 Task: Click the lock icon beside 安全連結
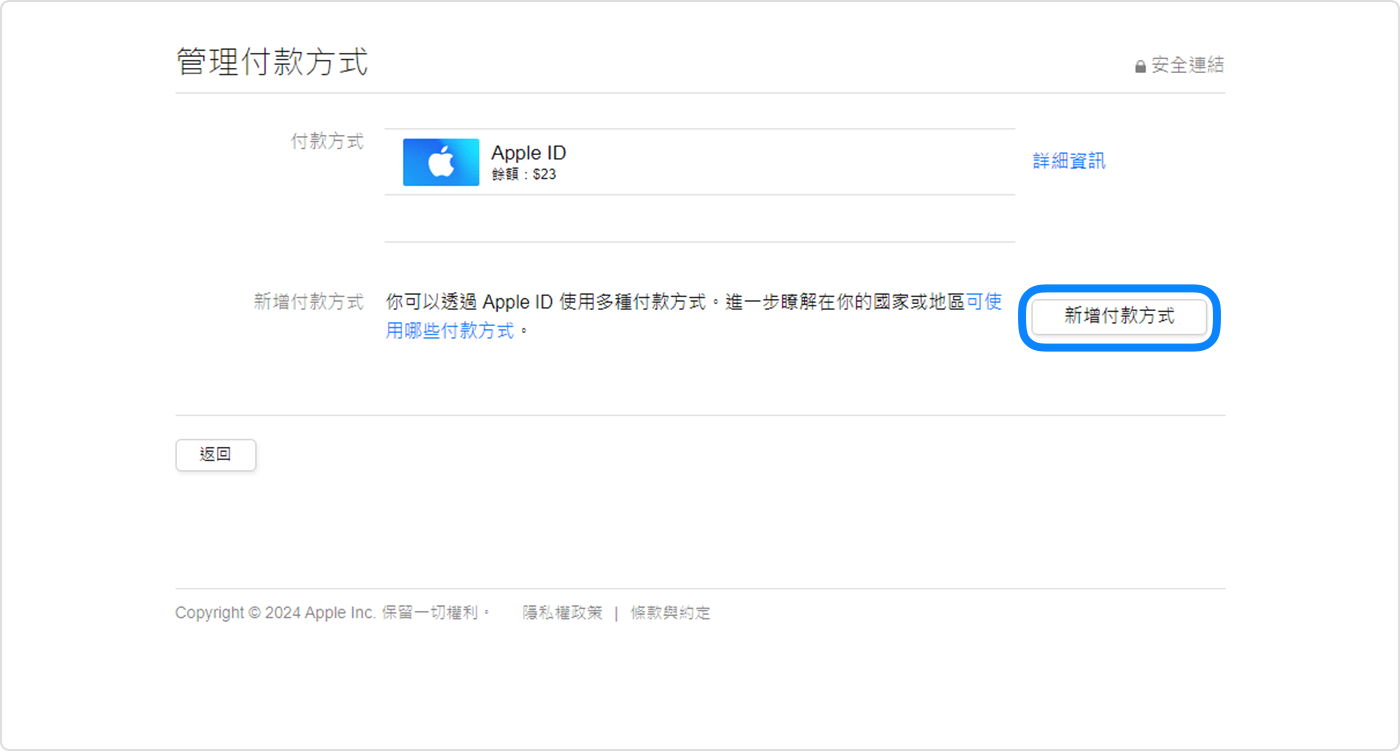pyautogui.click(x=1140, y=66)
